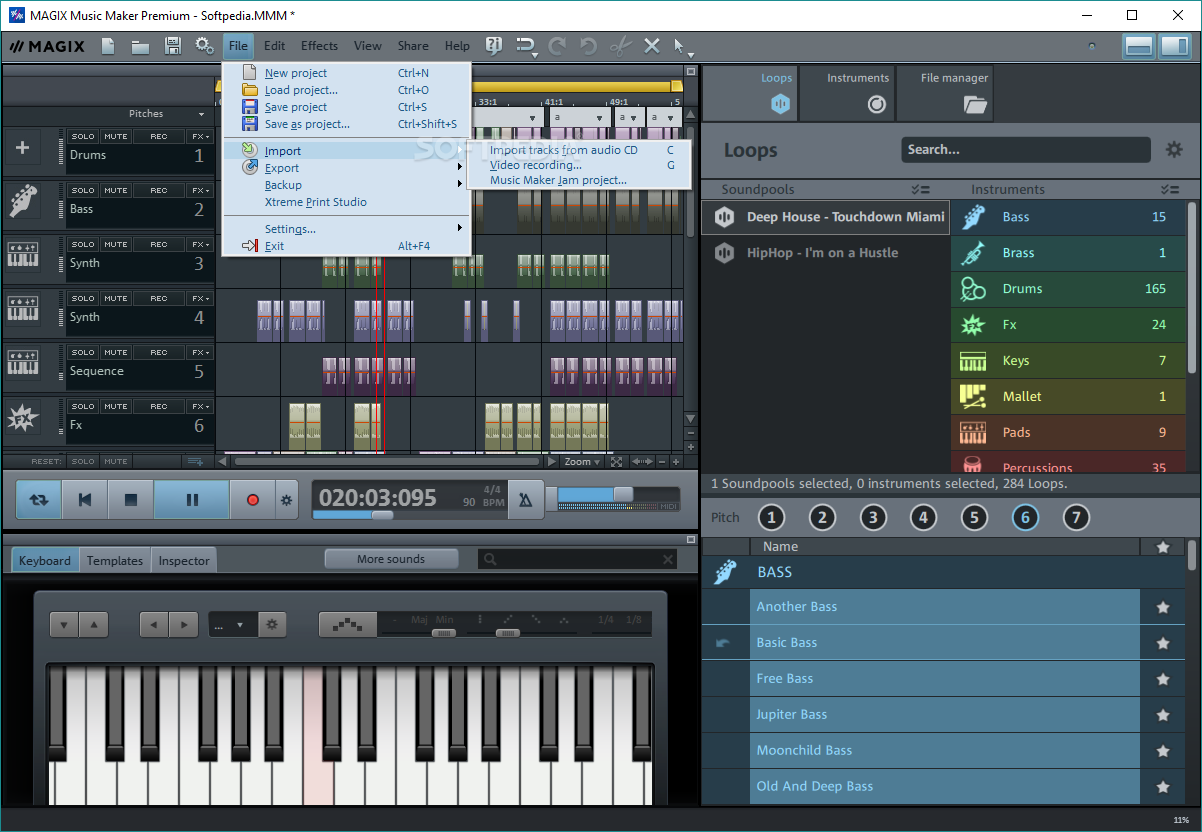Click the Bass track guitar icon
Image resolution: width=1202 pixels, height=832 pixels.
click(x=23, y=200)
